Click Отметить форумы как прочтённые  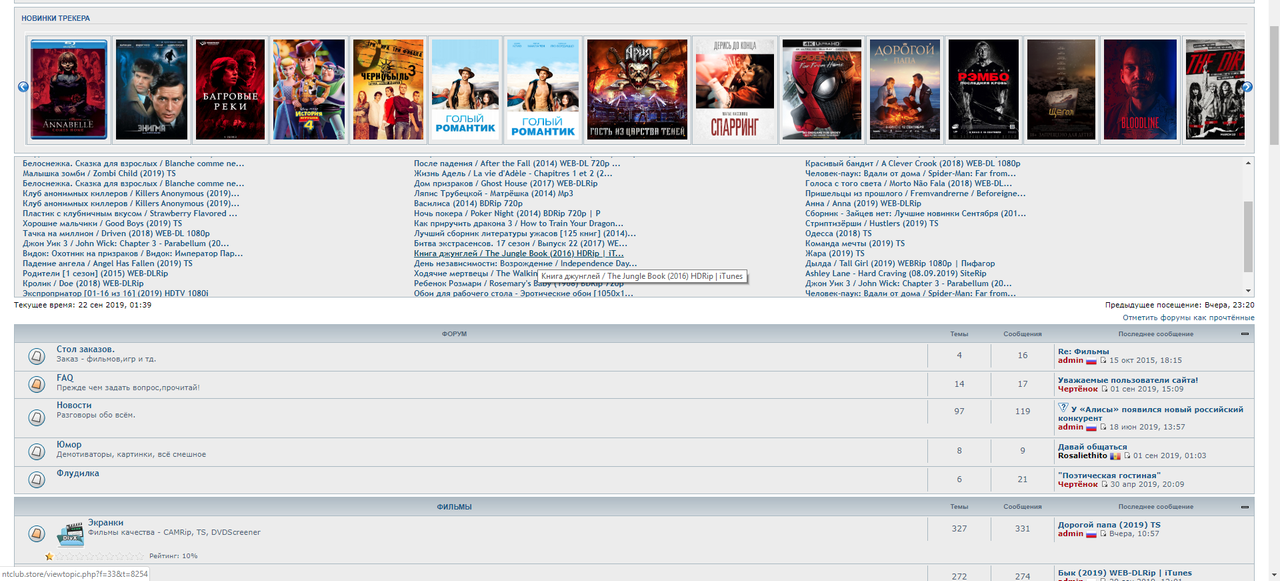[x=1188, y=318]
